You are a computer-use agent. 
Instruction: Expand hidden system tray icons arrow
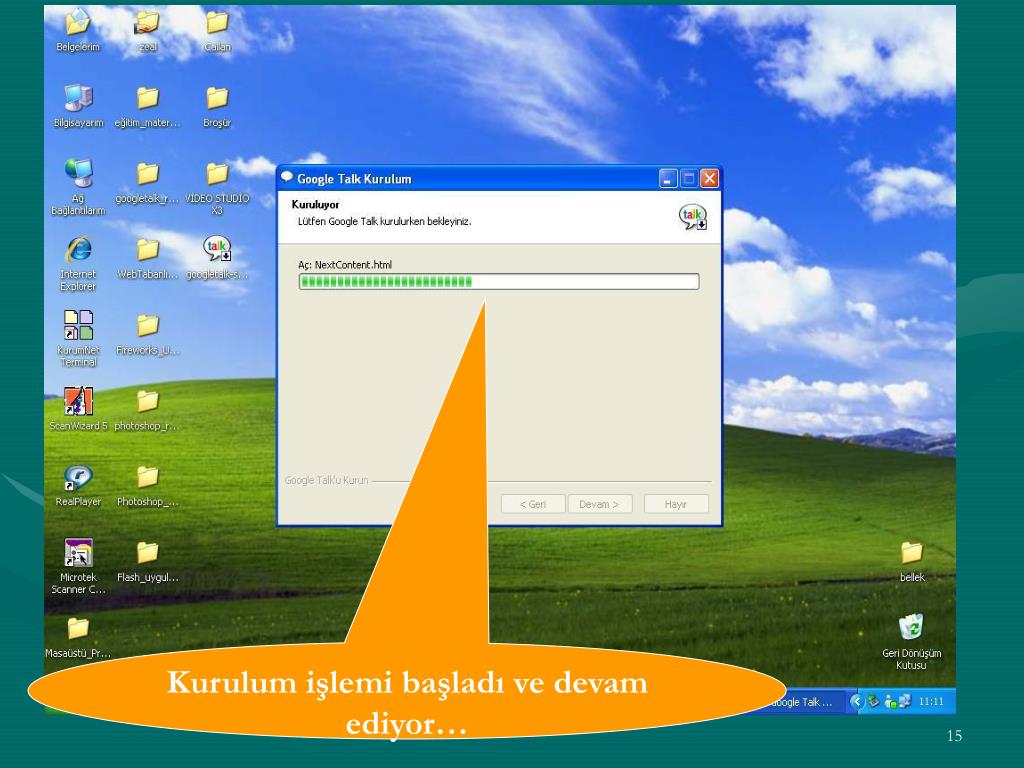click(x=857, y=702)
